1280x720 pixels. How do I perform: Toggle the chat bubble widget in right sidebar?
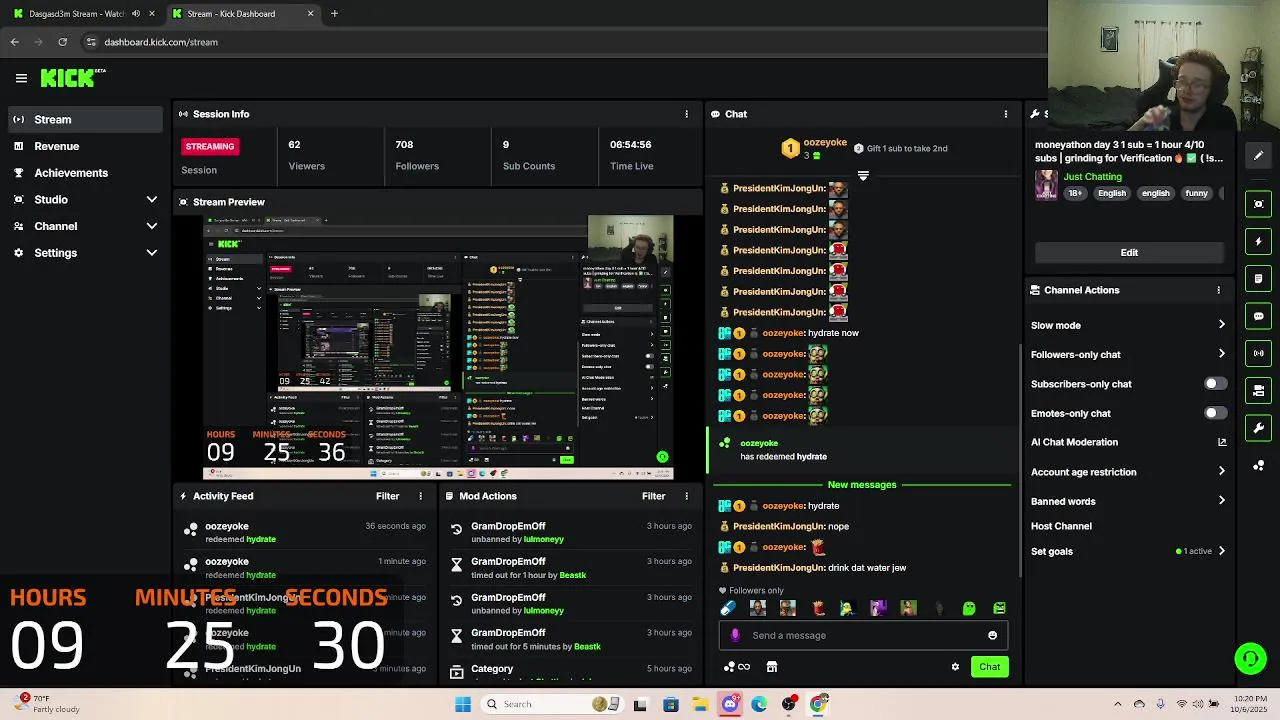tap(1259, 316)
